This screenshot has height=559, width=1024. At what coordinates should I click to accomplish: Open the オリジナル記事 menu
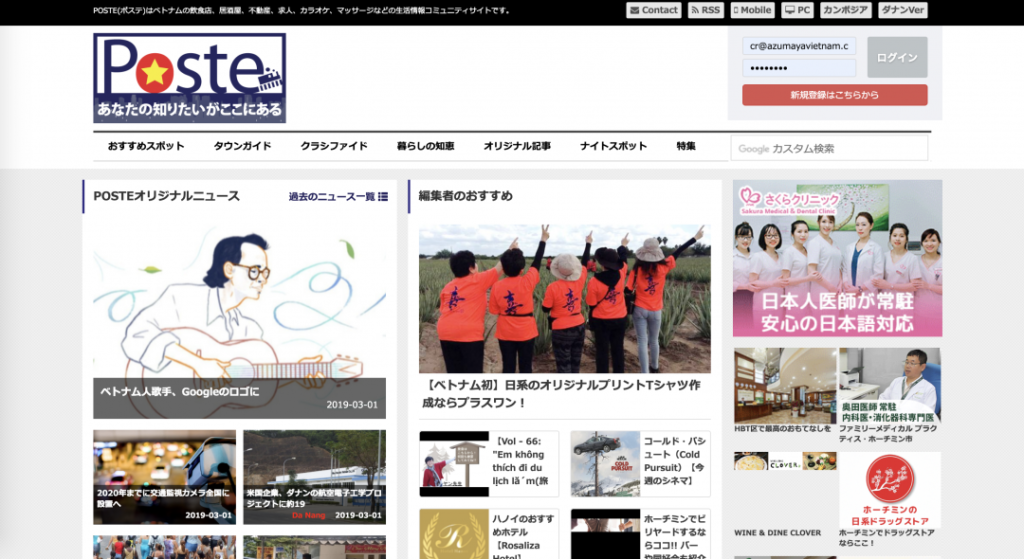(517, 146)
